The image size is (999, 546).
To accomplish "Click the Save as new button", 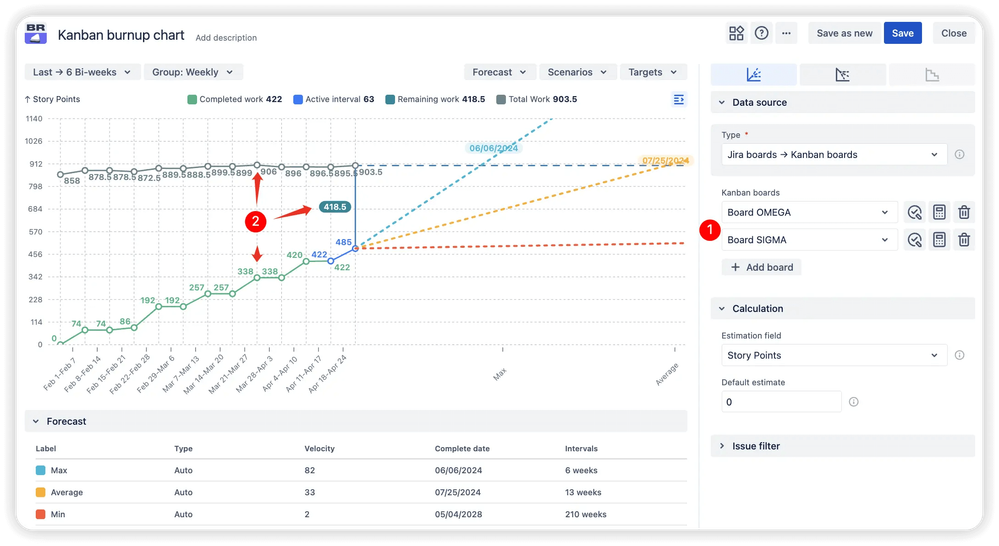I will pos(844,33).
